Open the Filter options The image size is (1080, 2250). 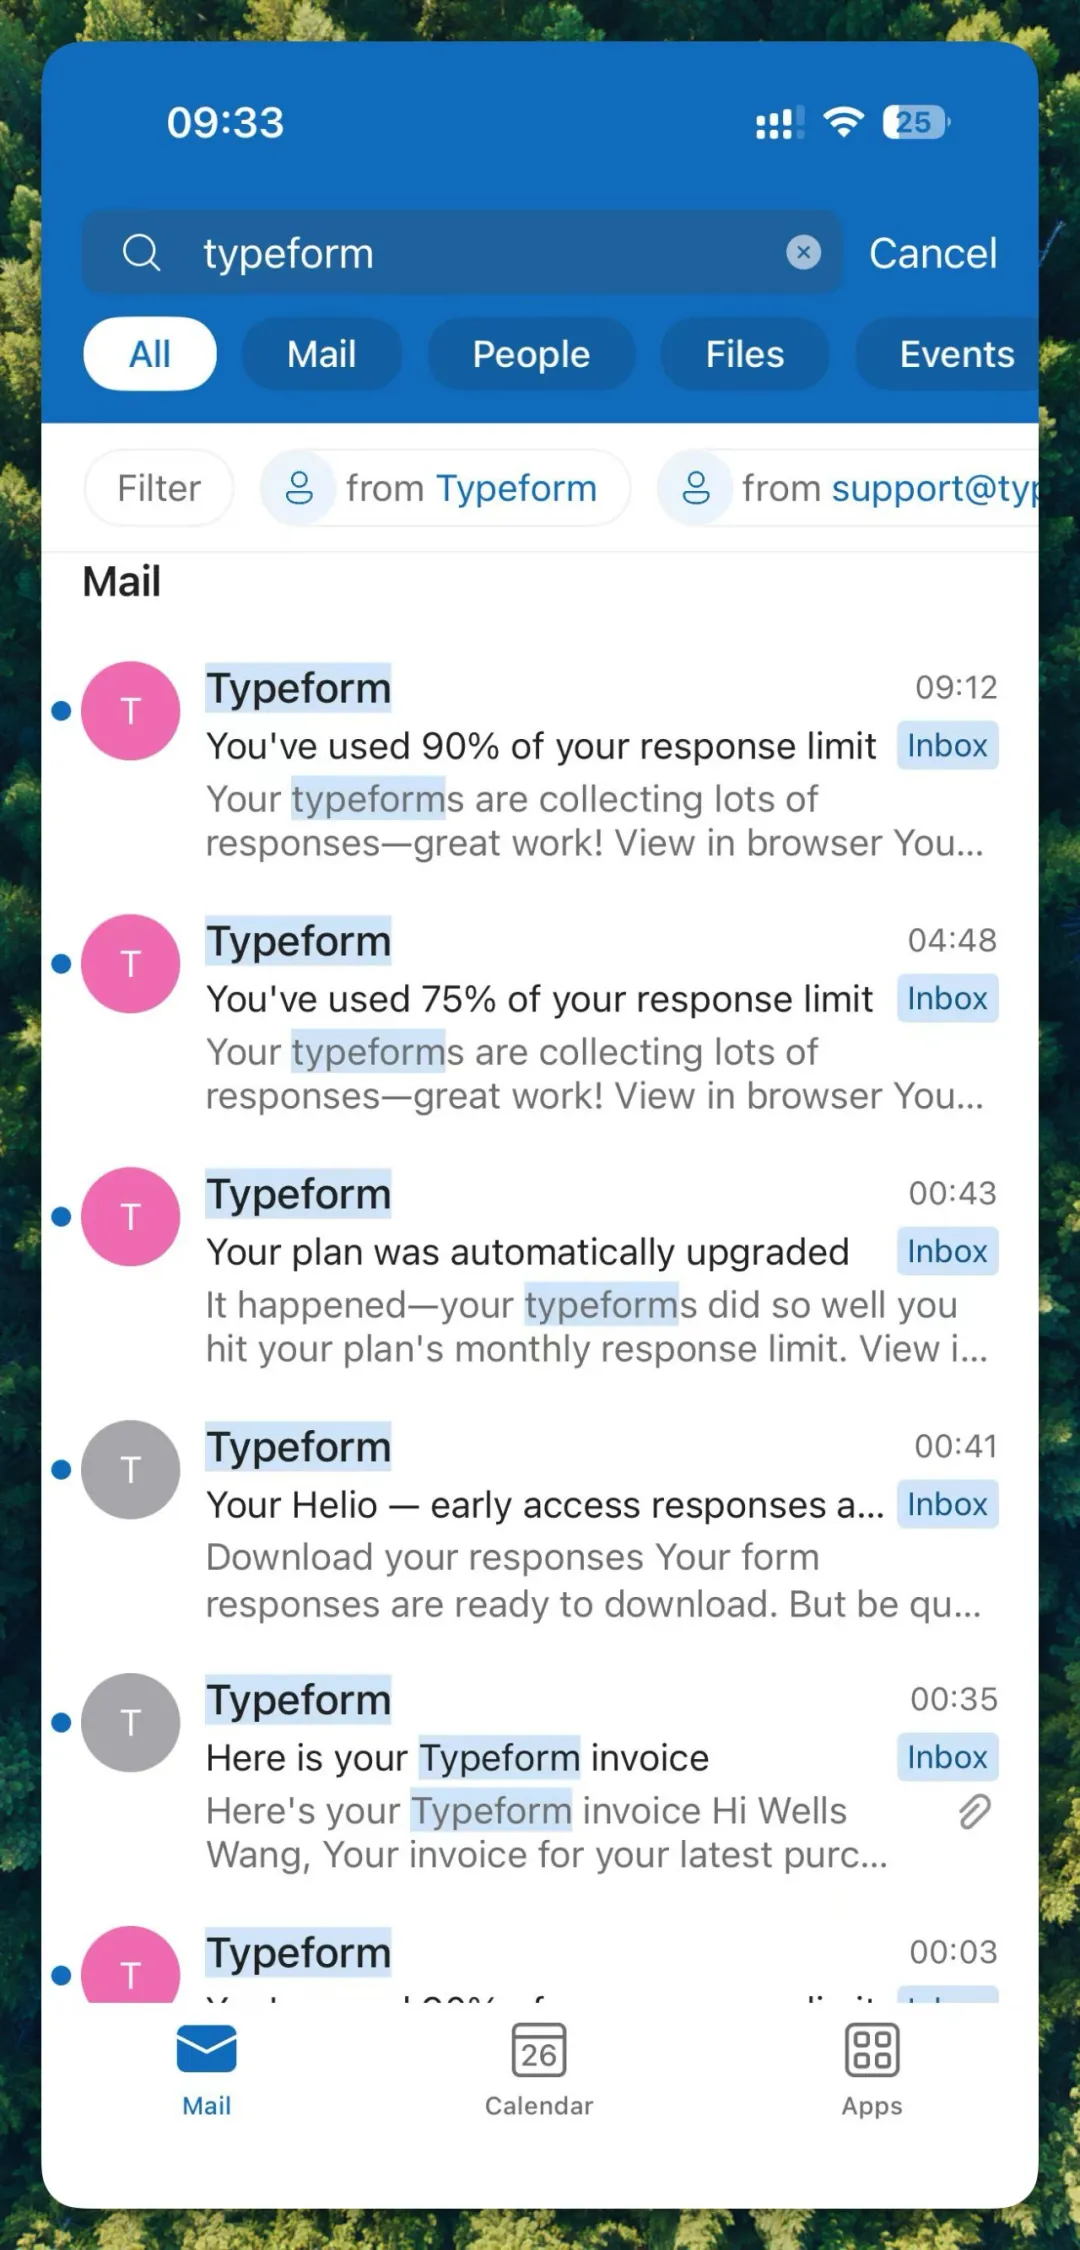click(x=159, y=488)
